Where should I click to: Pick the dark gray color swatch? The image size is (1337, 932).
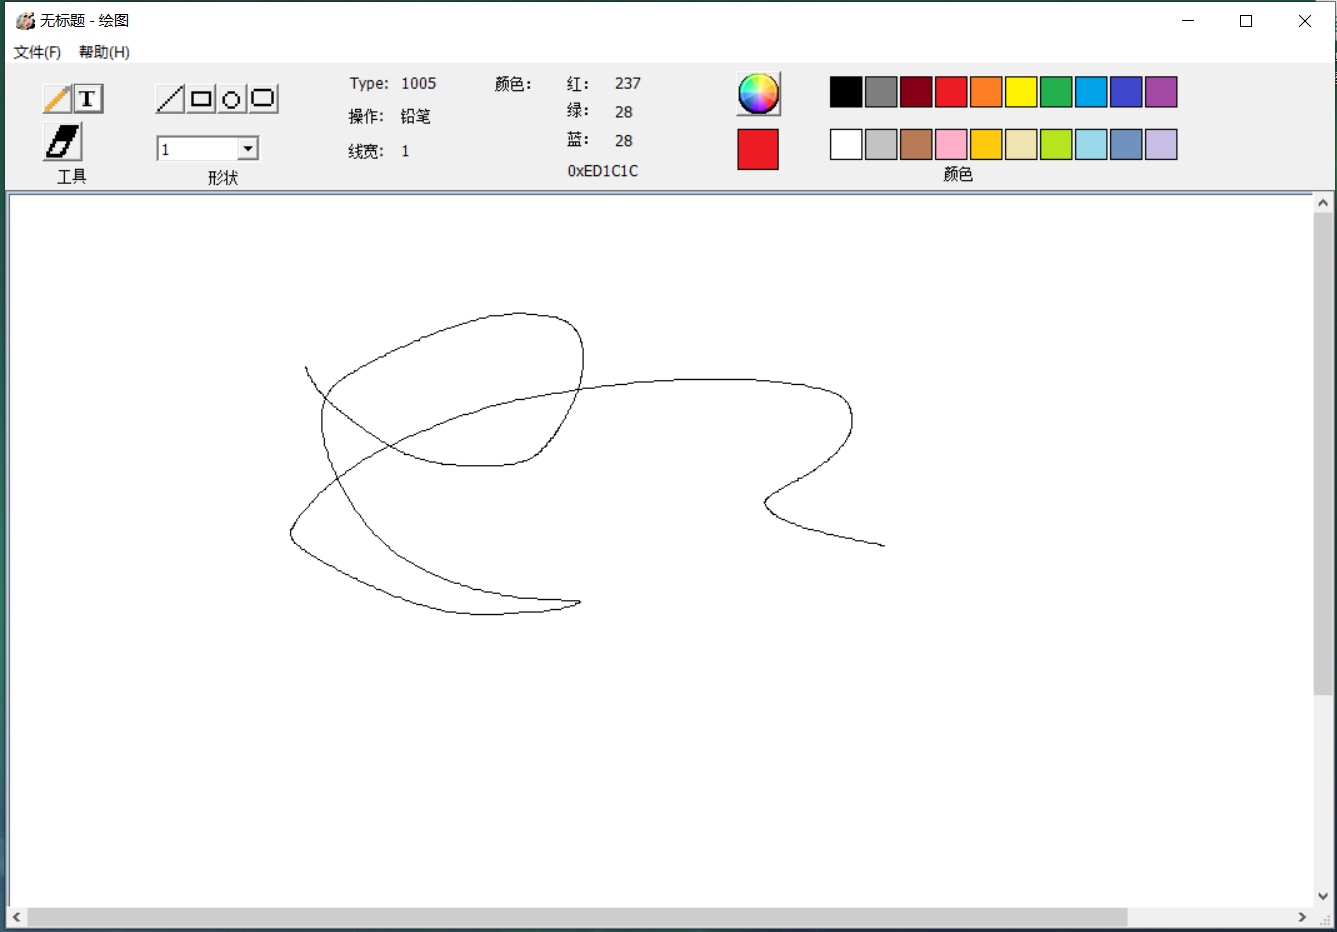pyautogui.click(x=881, y=92)
